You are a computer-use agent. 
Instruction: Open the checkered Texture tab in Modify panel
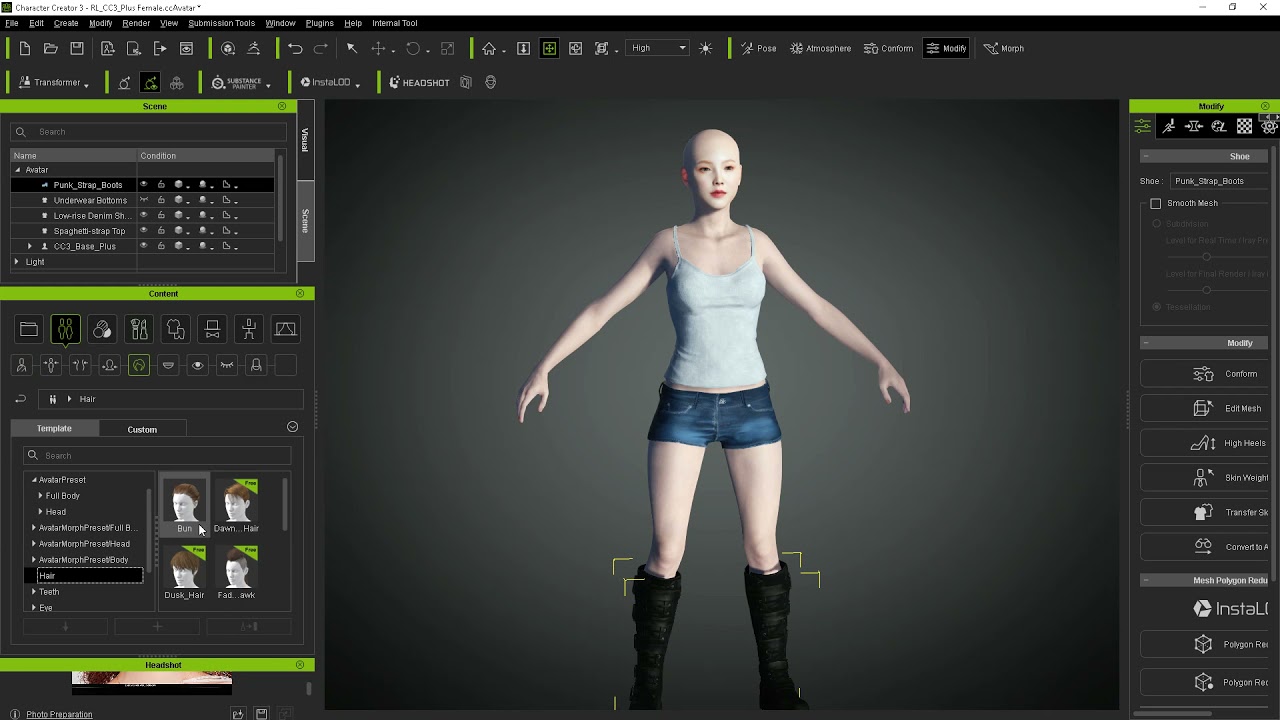click(x=1244, y=126)
